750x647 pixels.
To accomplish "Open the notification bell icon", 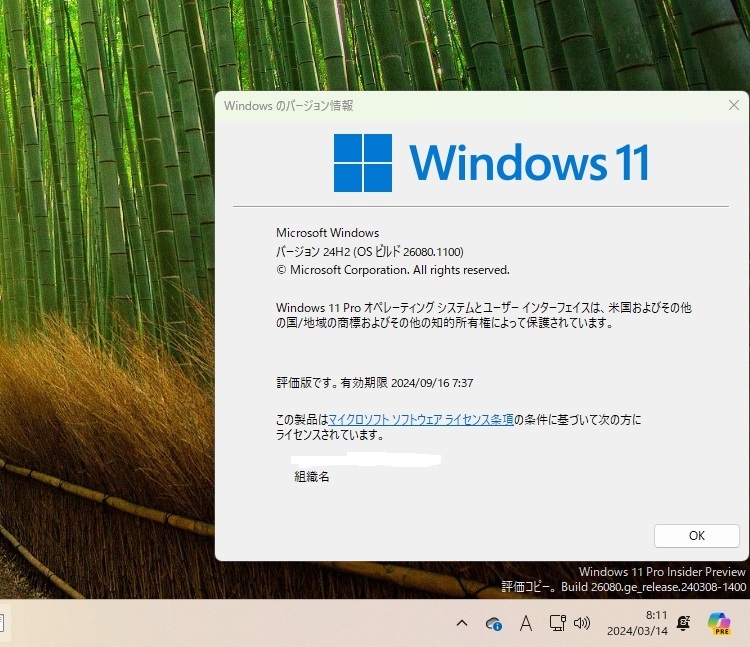I will 684,623.
